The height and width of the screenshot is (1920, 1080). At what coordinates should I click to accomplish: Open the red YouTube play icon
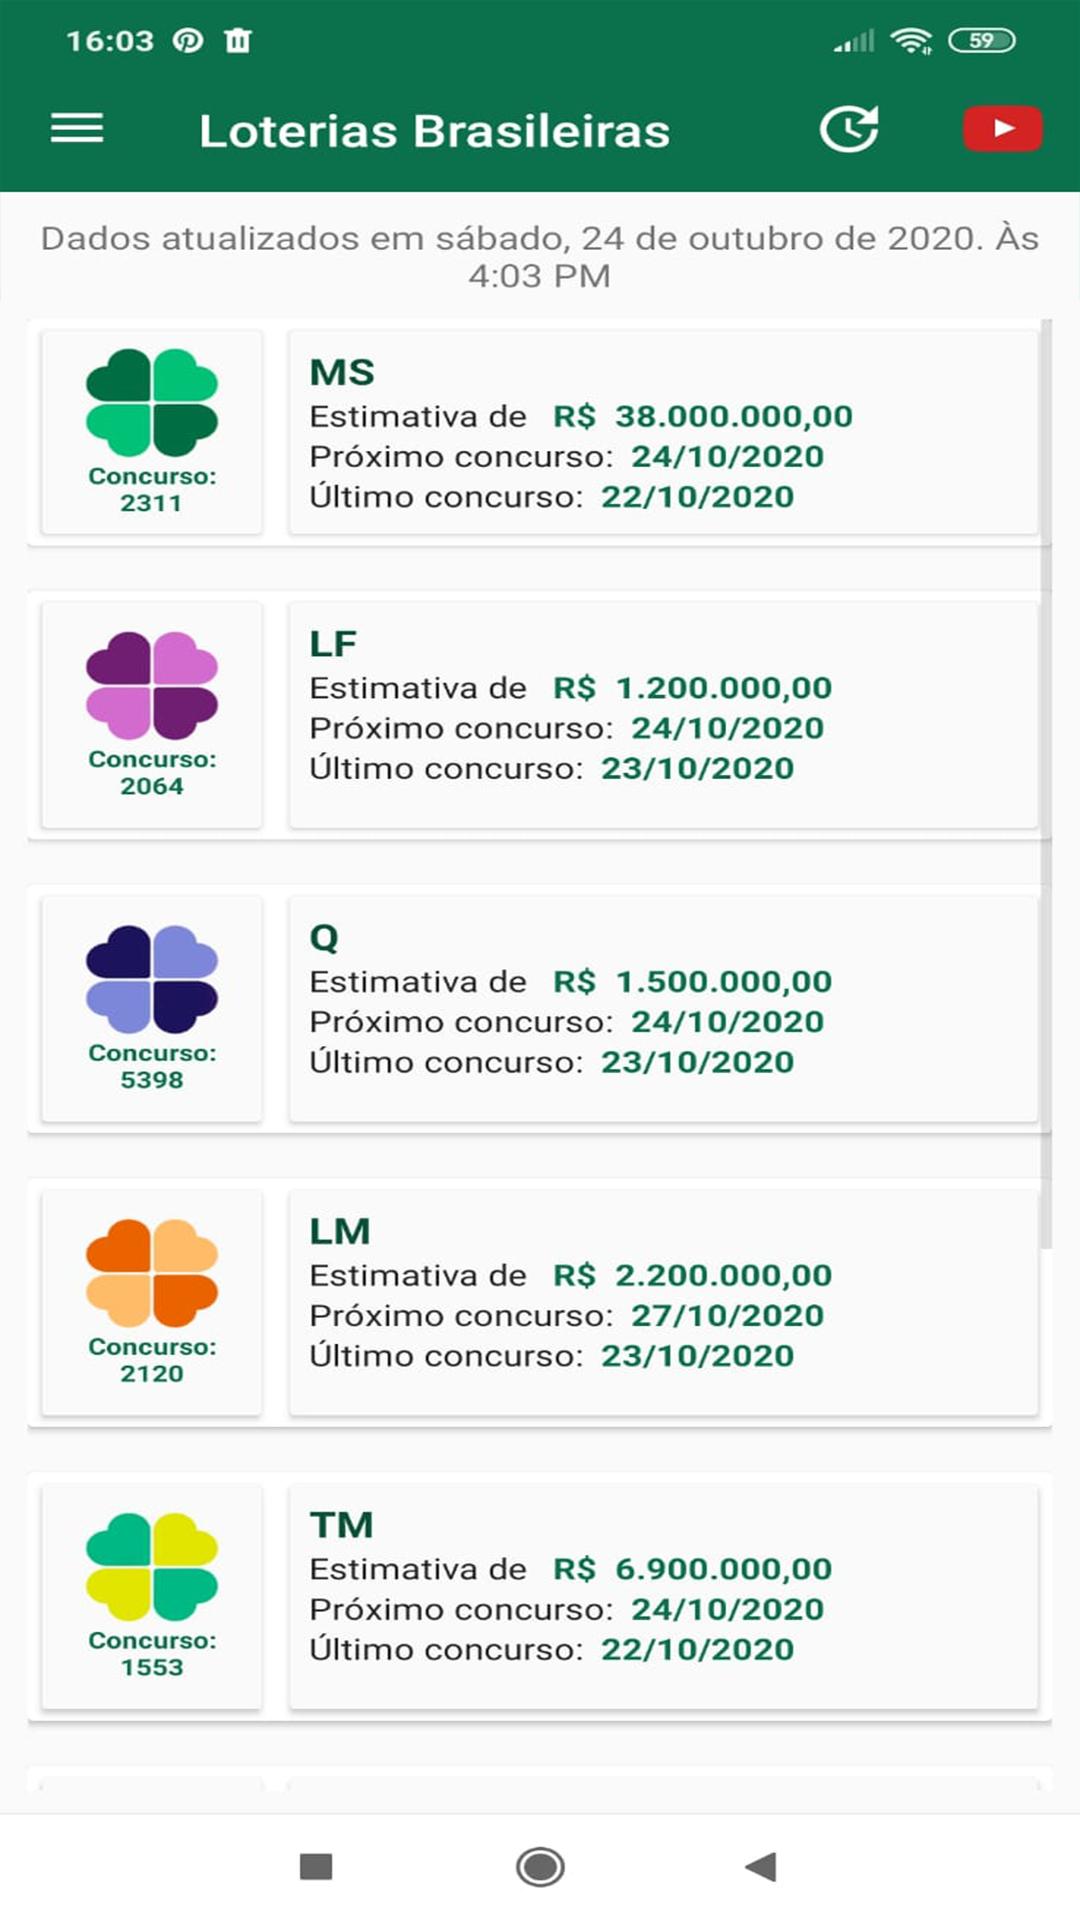coord(1002,128)
